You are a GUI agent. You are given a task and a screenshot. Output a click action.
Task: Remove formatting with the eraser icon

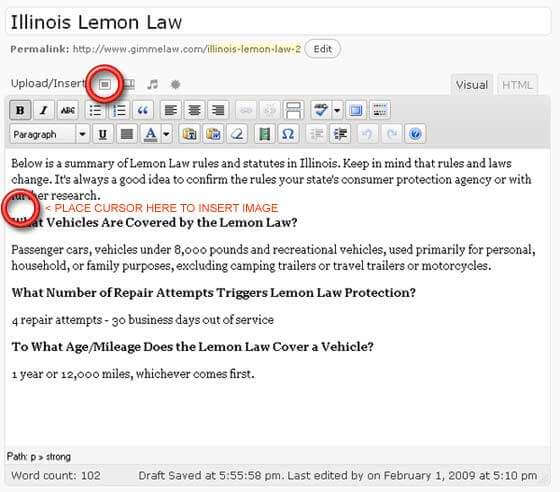point(237,134)
